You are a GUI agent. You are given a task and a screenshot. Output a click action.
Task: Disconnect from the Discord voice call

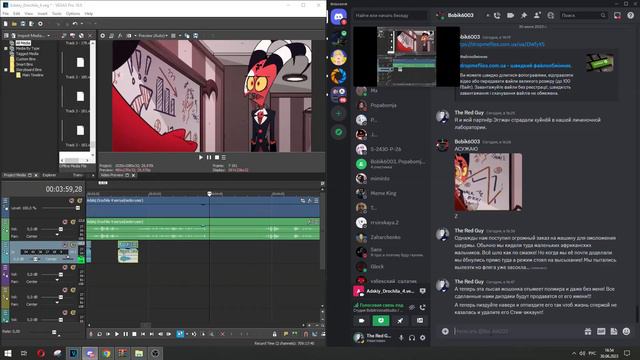click(x=422, y=307)
